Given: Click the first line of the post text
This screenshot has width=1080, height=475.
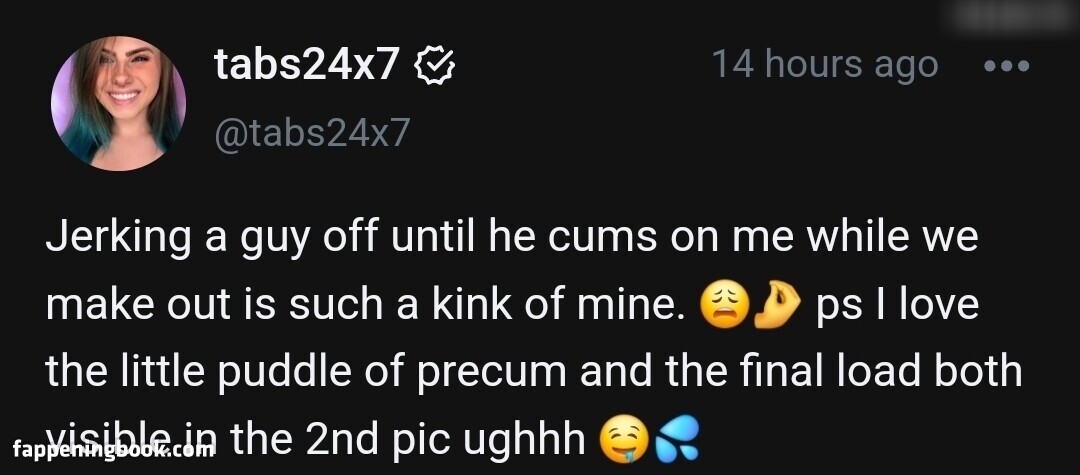Looking at the screenshot, I should coord(512,238).
